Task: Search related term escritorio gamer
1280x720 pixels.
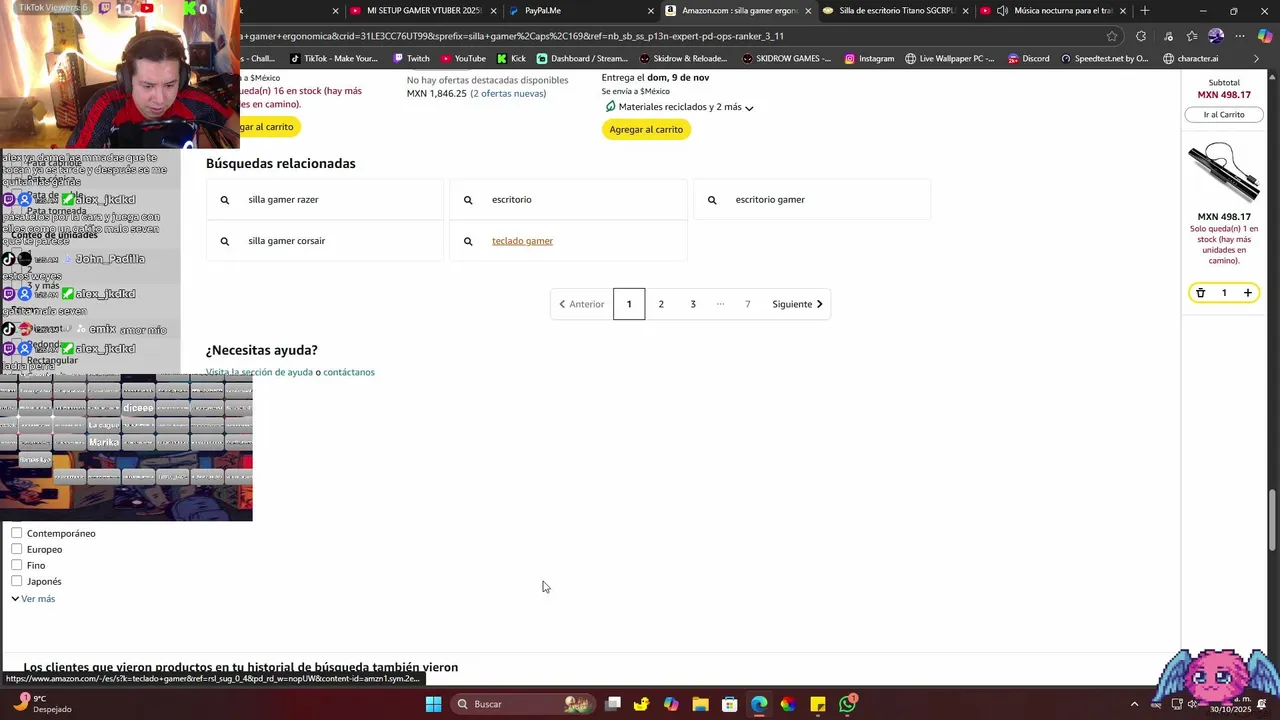Action: (x=812, y=200)
